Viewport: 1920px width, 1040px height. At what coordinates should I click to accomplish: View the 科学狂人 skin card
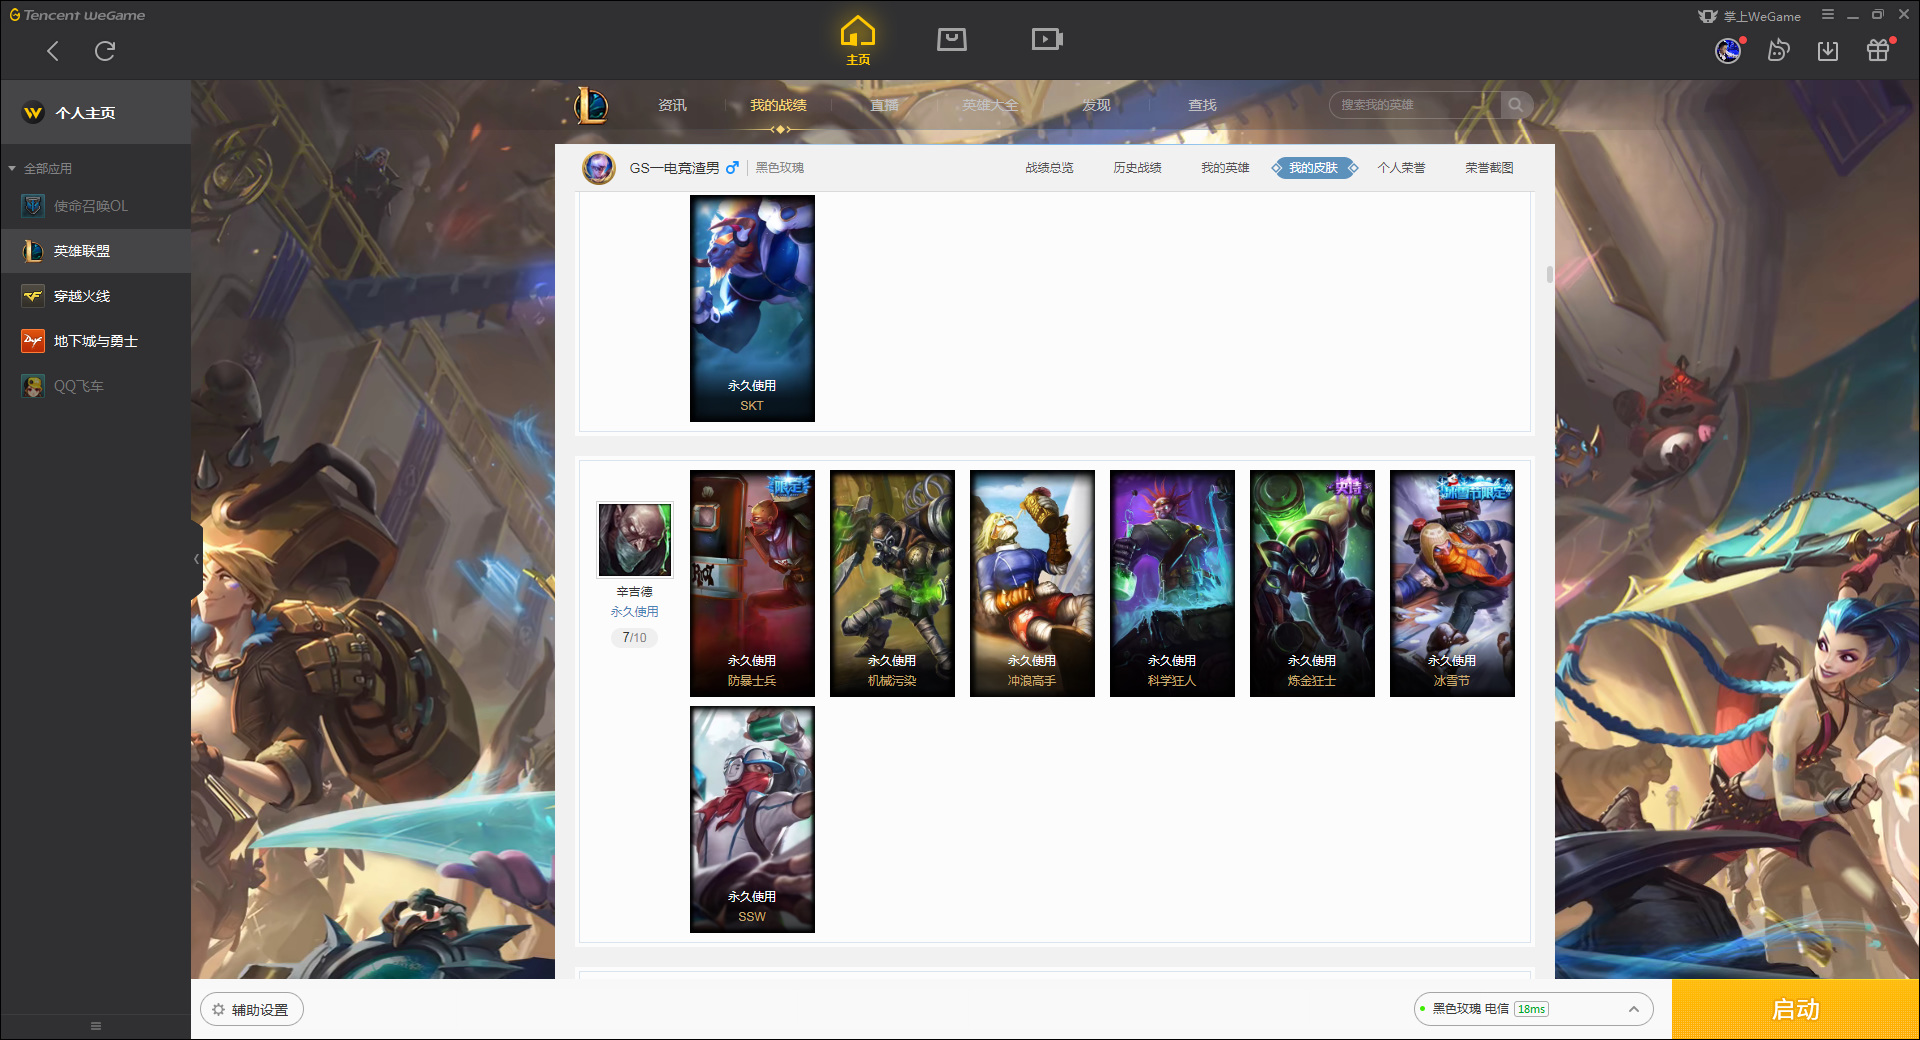(1172, 583)
